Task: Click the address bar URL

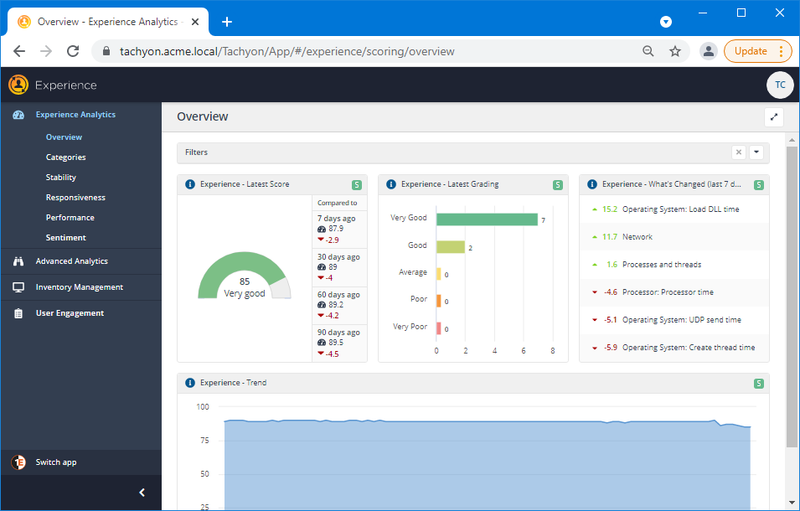Action: pos(287,51)
